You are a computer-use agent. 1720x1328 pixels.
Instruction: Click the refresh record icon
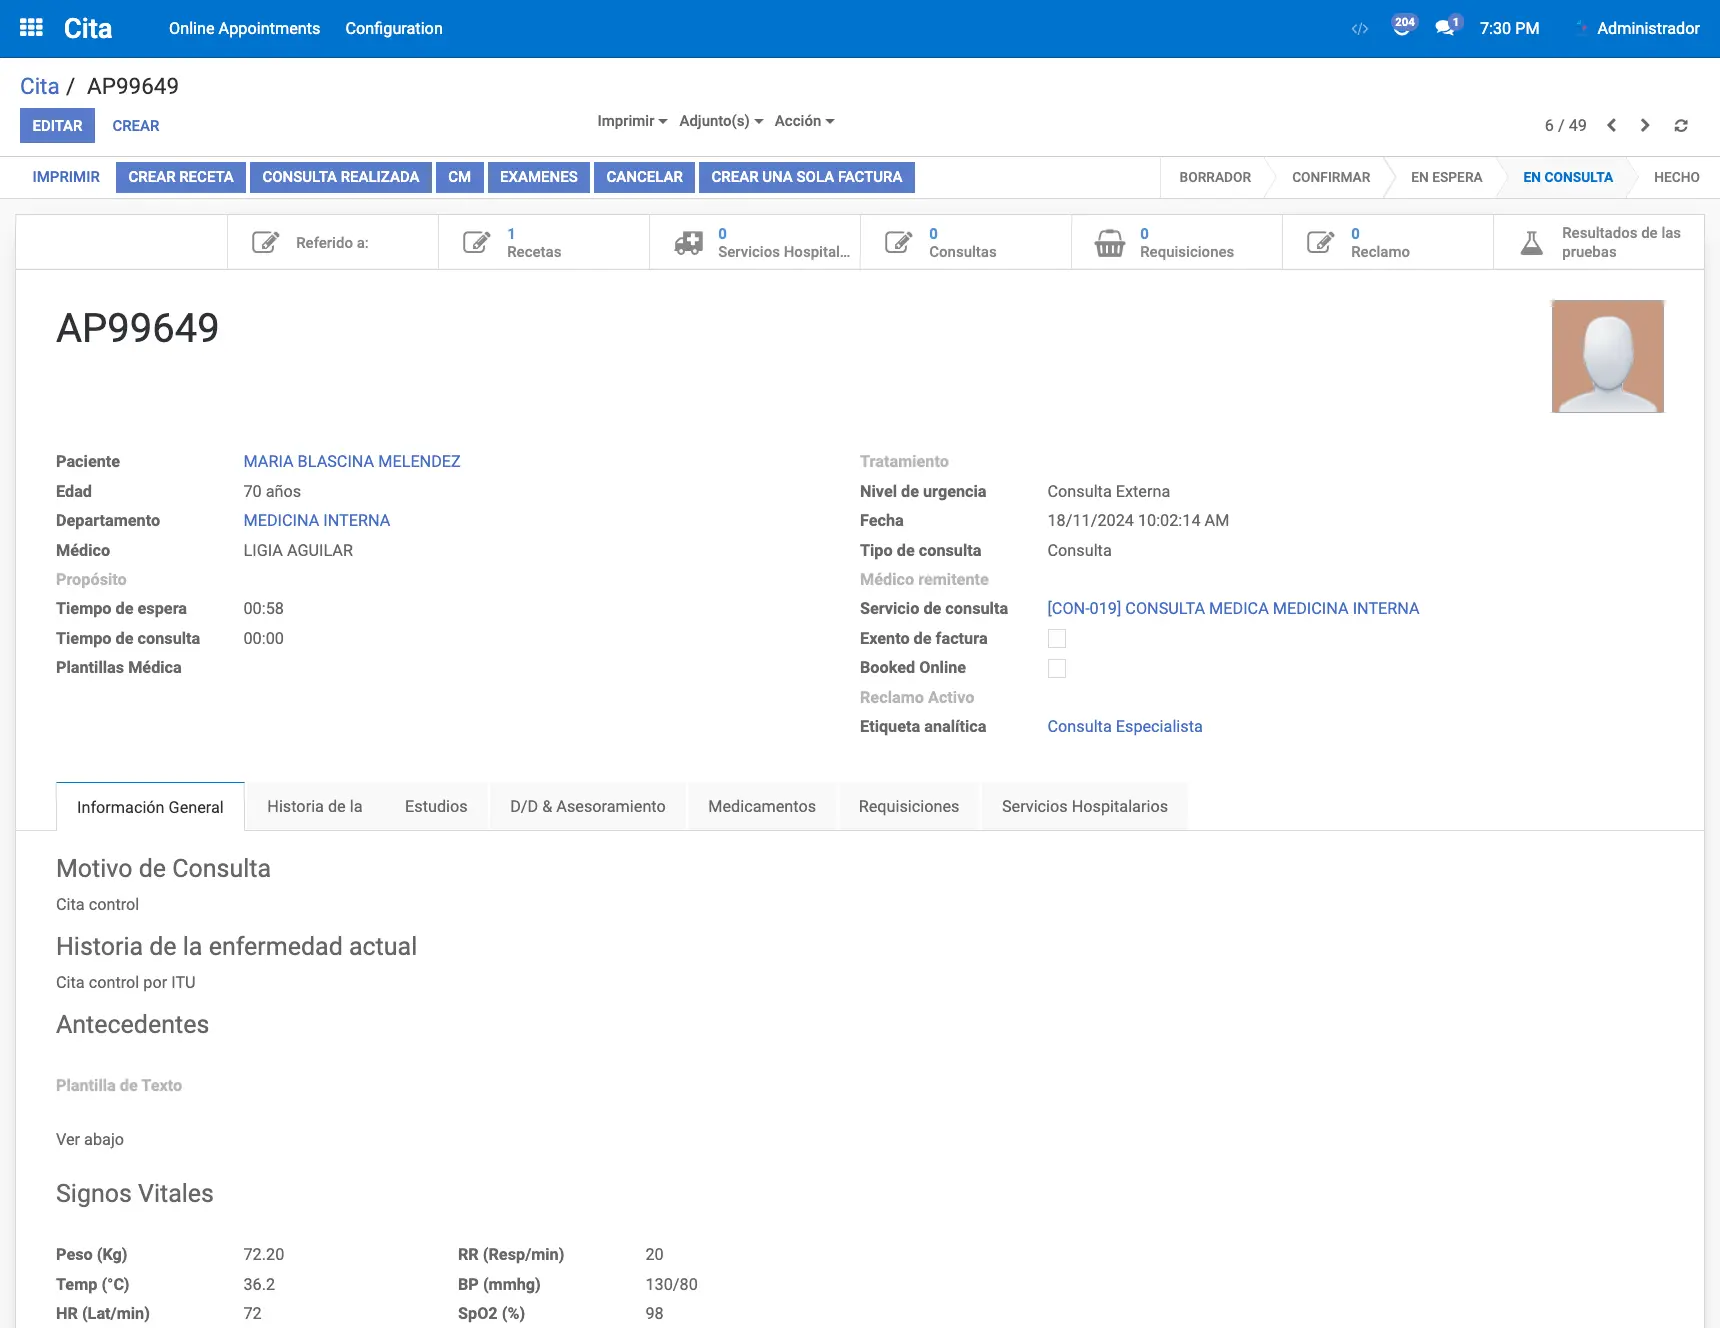coord(1681,125)
